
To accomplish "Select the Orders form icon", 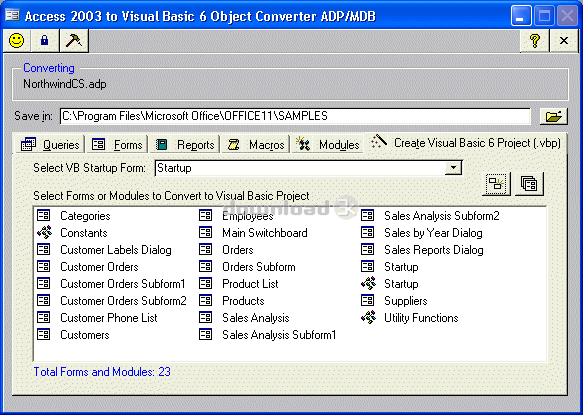I will point(205,249).
